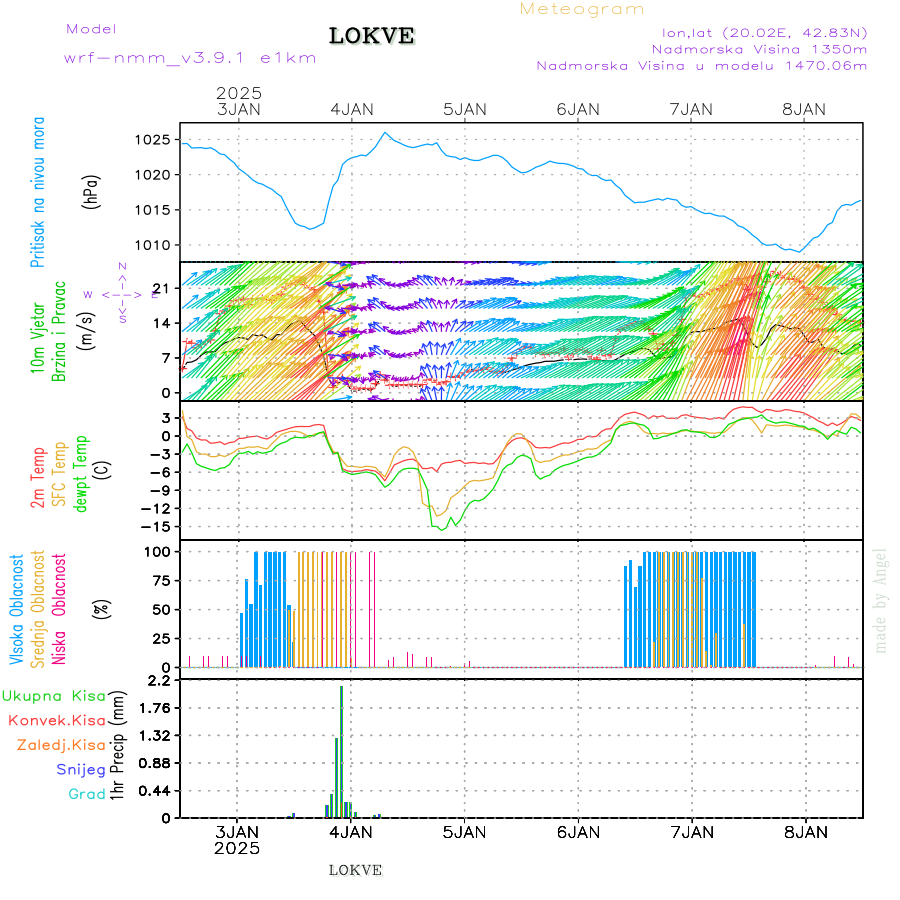The height and width of the screenshot is (900, 900).
Task: Click the '1020' pressure axis value
Action: (x=153, y=174)
